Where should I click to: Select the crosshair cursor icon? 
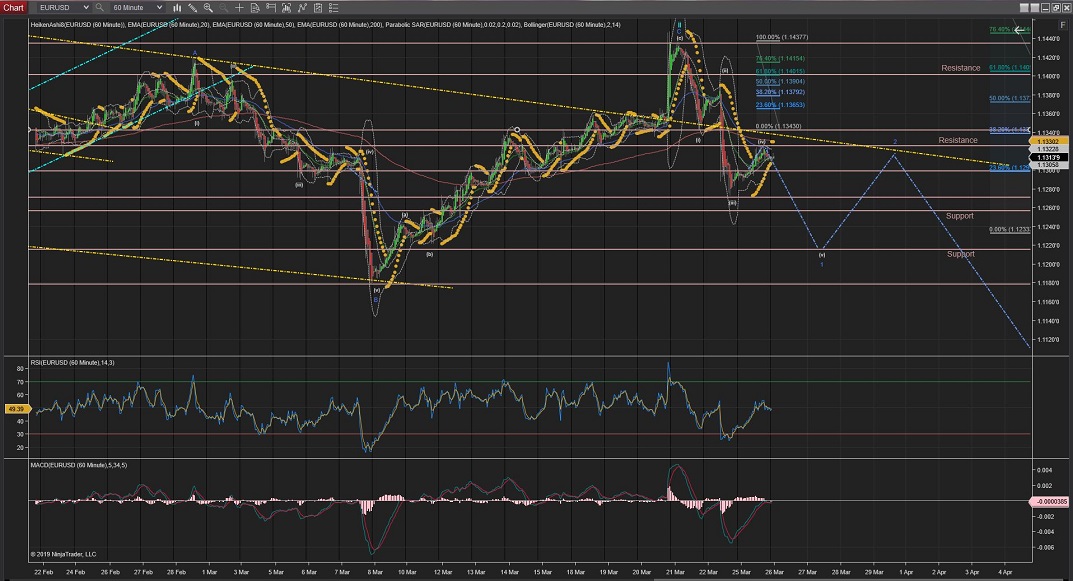[239, 8]
